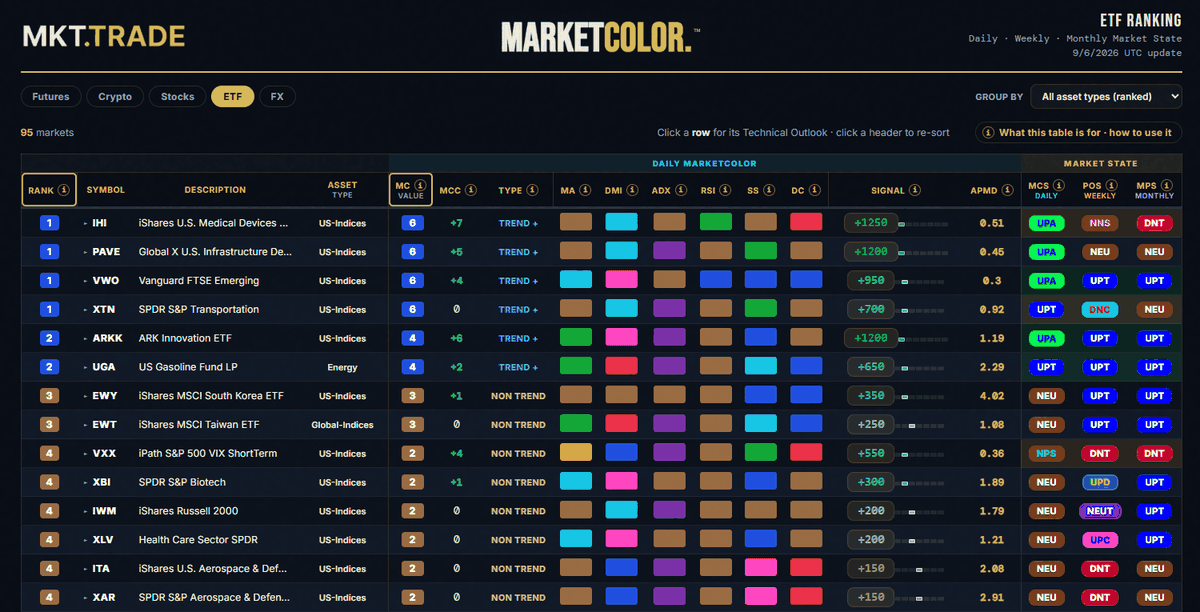Click the info icon beside RANK header
The width and height of the screenshot is (1200, 612).
(64, 190)
